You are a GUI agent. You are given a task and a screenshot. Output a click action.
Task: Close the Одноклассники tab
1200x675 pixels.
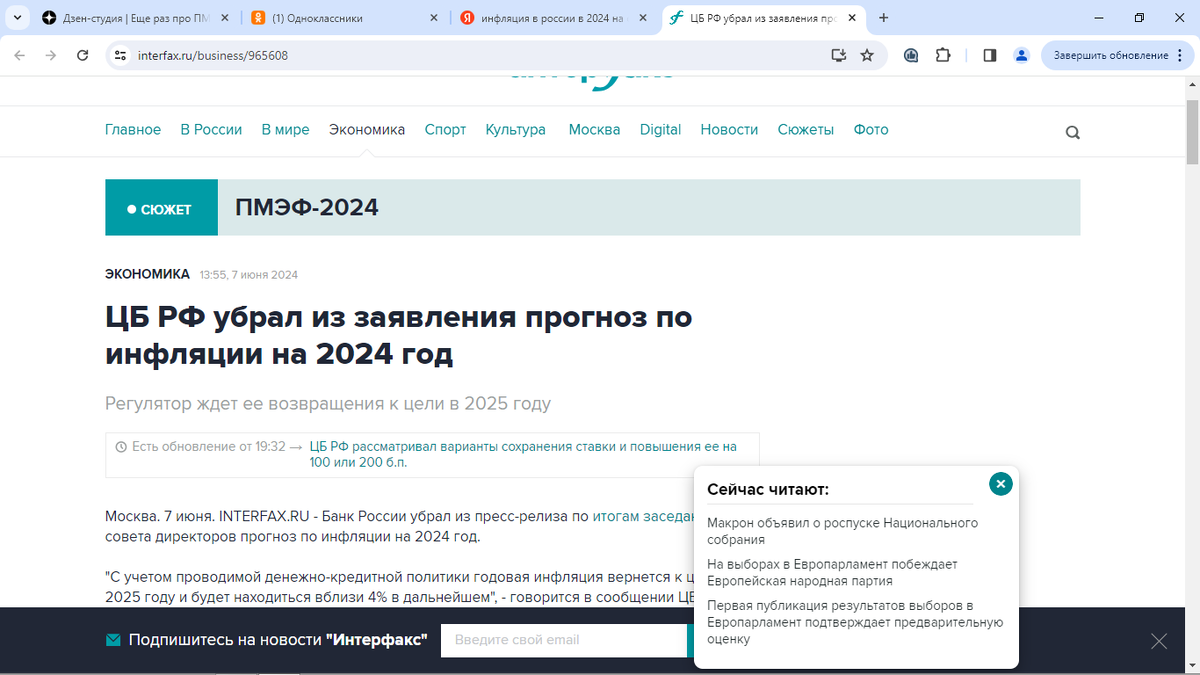click(433, 18)
